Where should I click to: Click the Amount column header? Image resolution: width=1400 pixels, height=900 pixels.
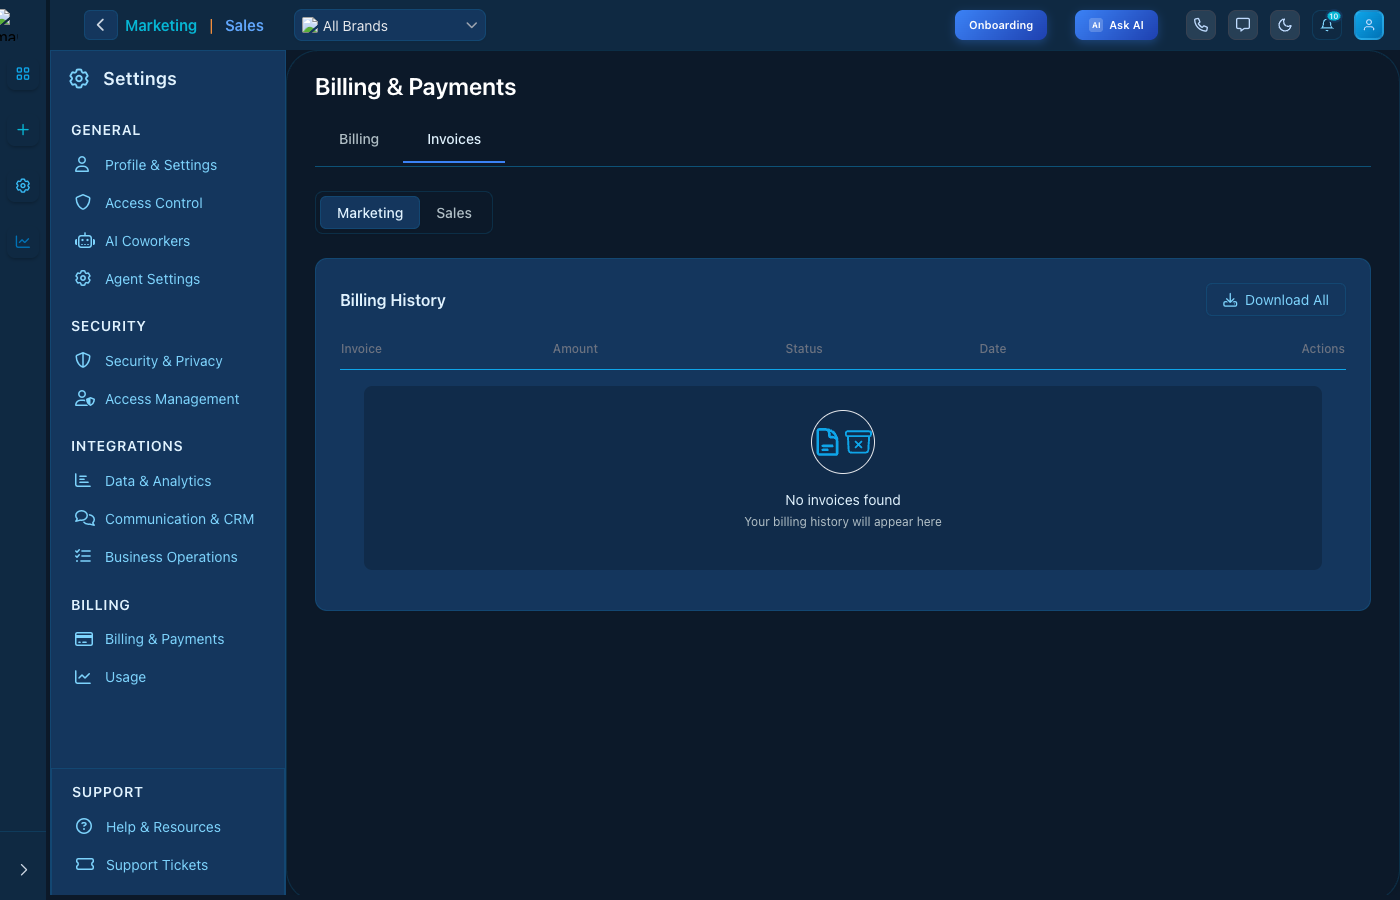click(575, 349)
